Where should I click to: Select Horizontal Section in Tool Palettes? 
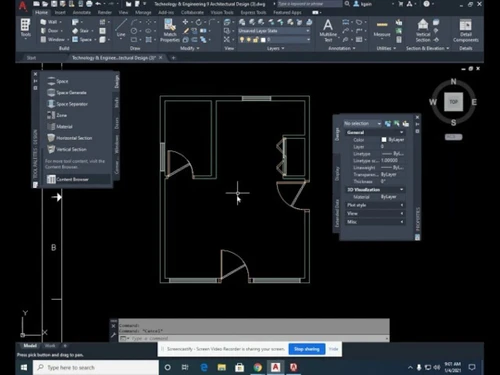pyautogui.click(x=69, y=138)
